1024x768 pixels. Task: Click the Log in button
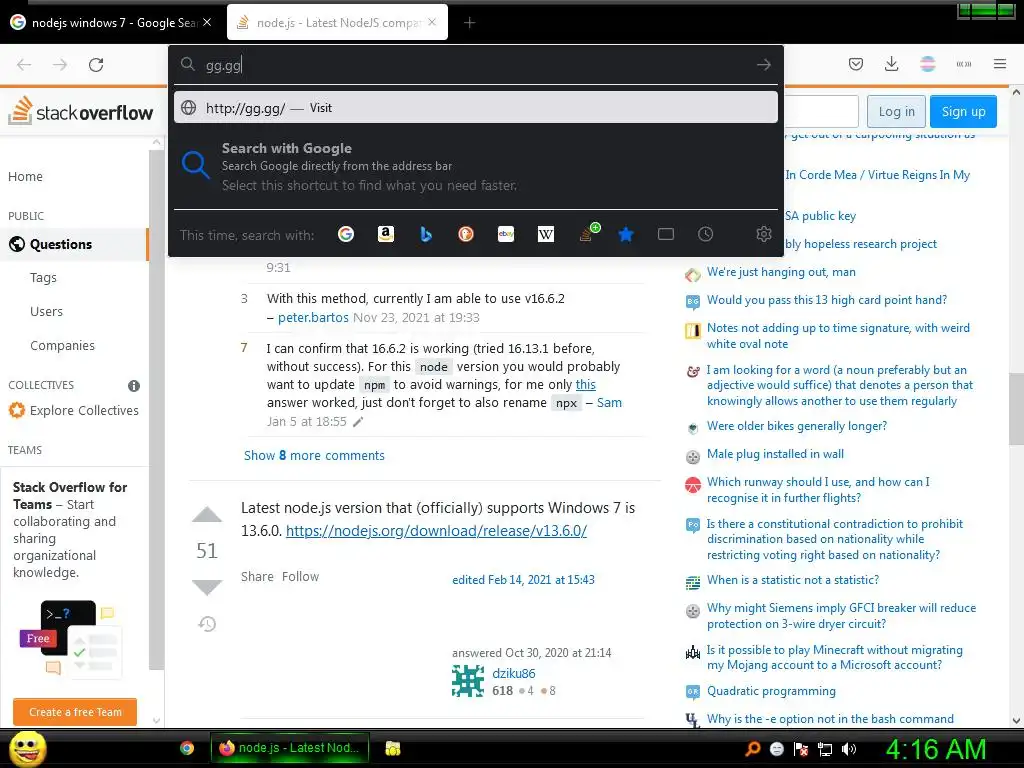[896, 112]
